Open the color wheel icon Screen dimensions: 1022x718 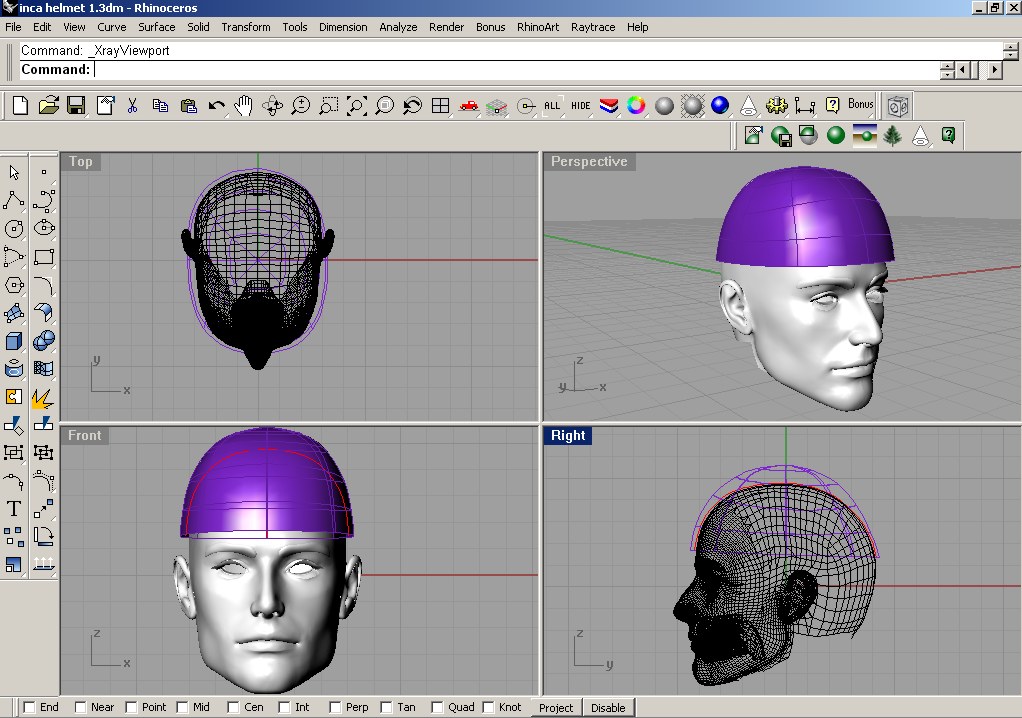[x=636, y=105]
